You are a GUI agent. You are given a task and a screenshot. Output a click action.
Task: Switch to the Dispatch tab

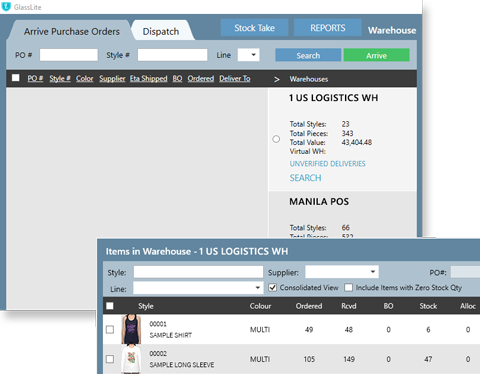161,31
